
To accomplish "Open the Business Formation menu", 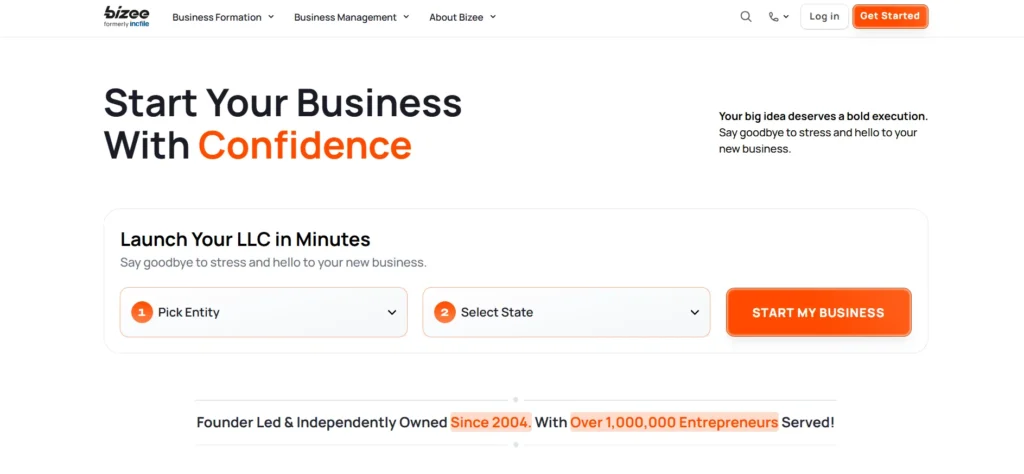I will click(x=217, y=17).
